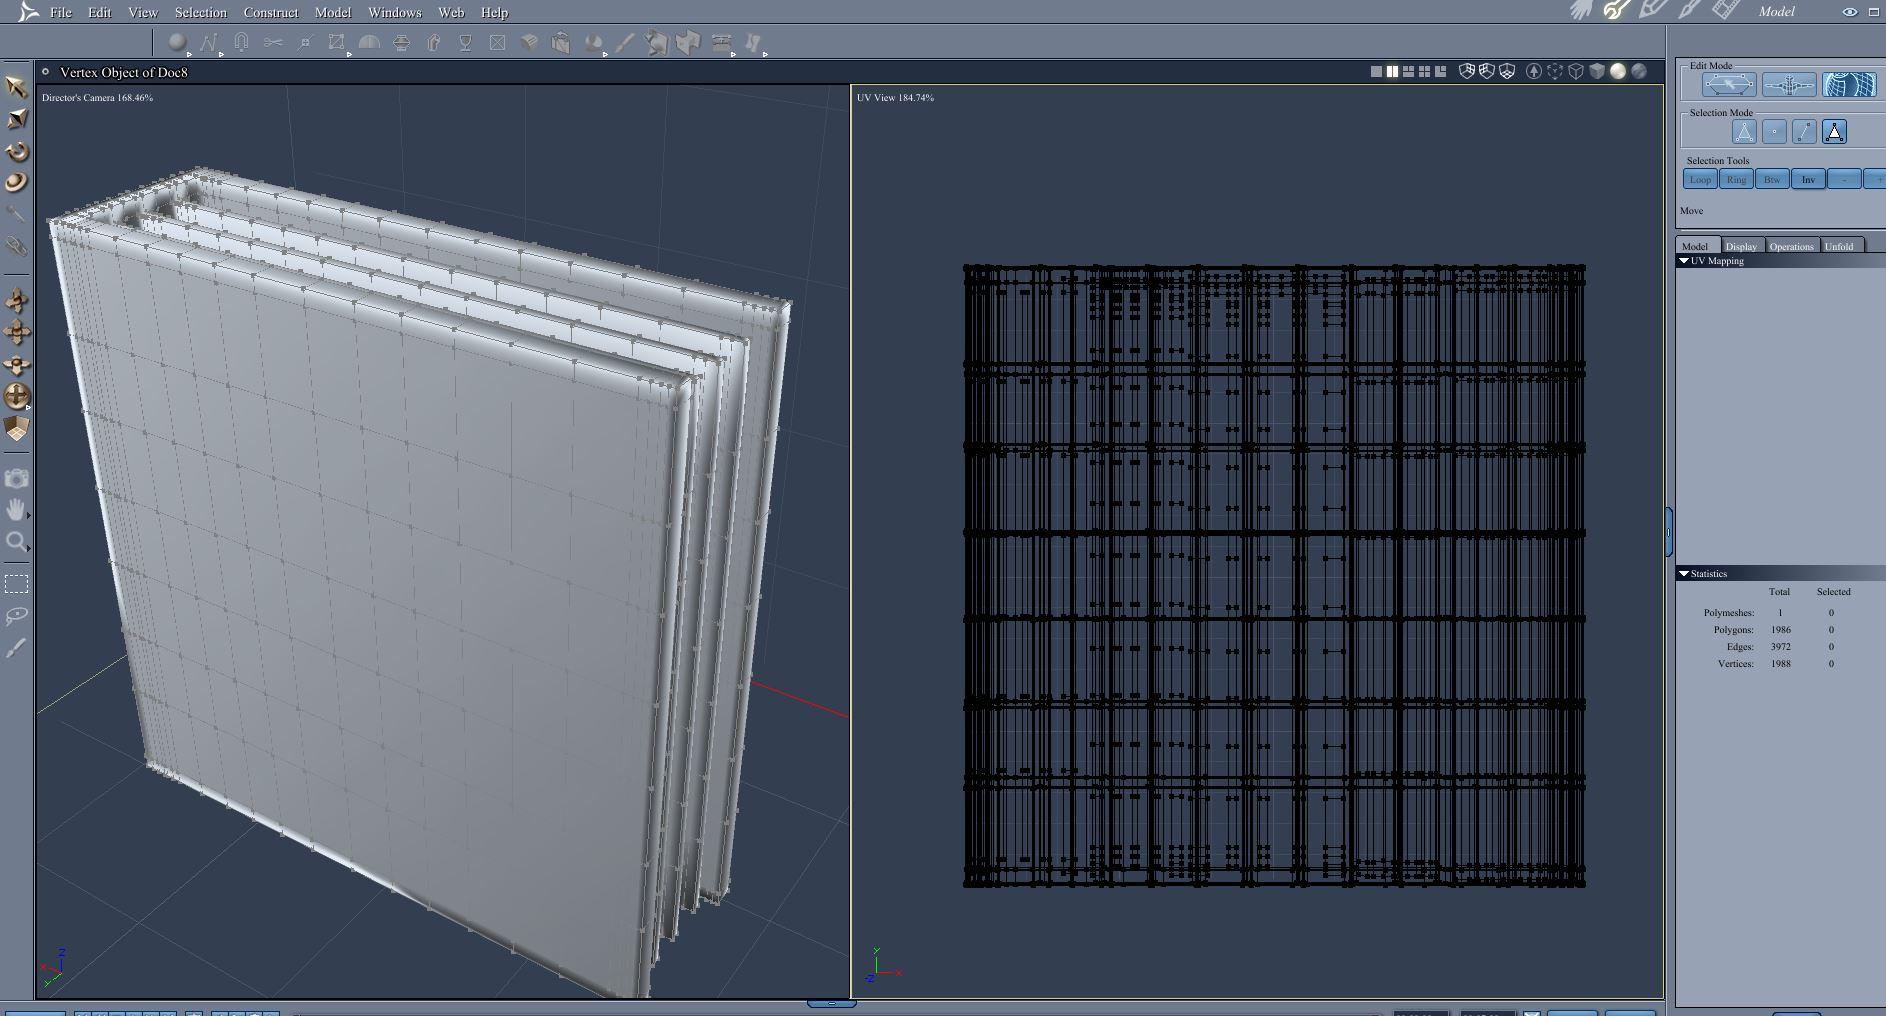Open the Storyboard room pencil icon

[1652, 11]
